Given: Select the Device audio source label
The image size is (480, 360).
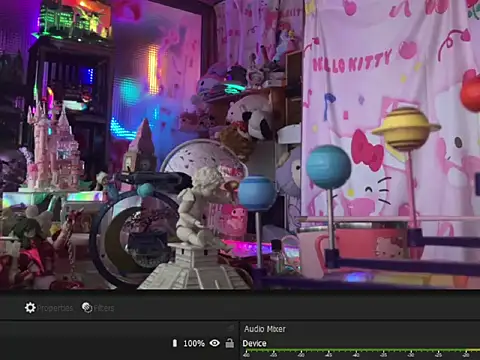Looking at the screenshot, I should click(254, 343).
